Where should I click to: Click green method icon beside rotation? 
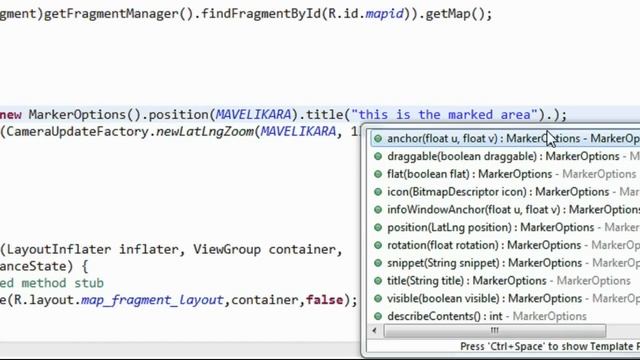tap(378, 245)
